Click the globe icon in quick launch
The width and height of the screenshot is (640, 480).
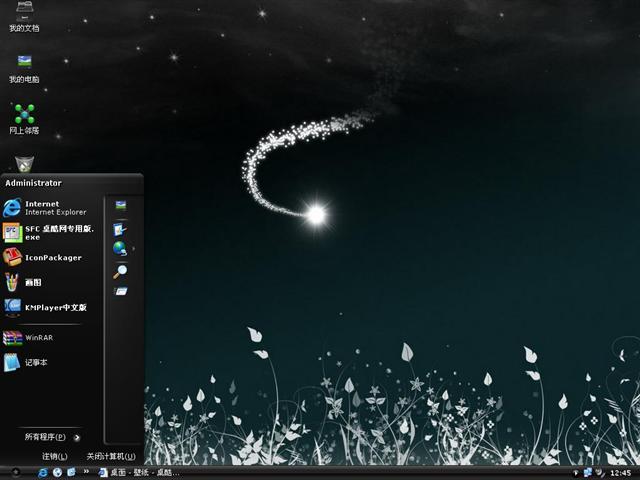coord(58,472)
